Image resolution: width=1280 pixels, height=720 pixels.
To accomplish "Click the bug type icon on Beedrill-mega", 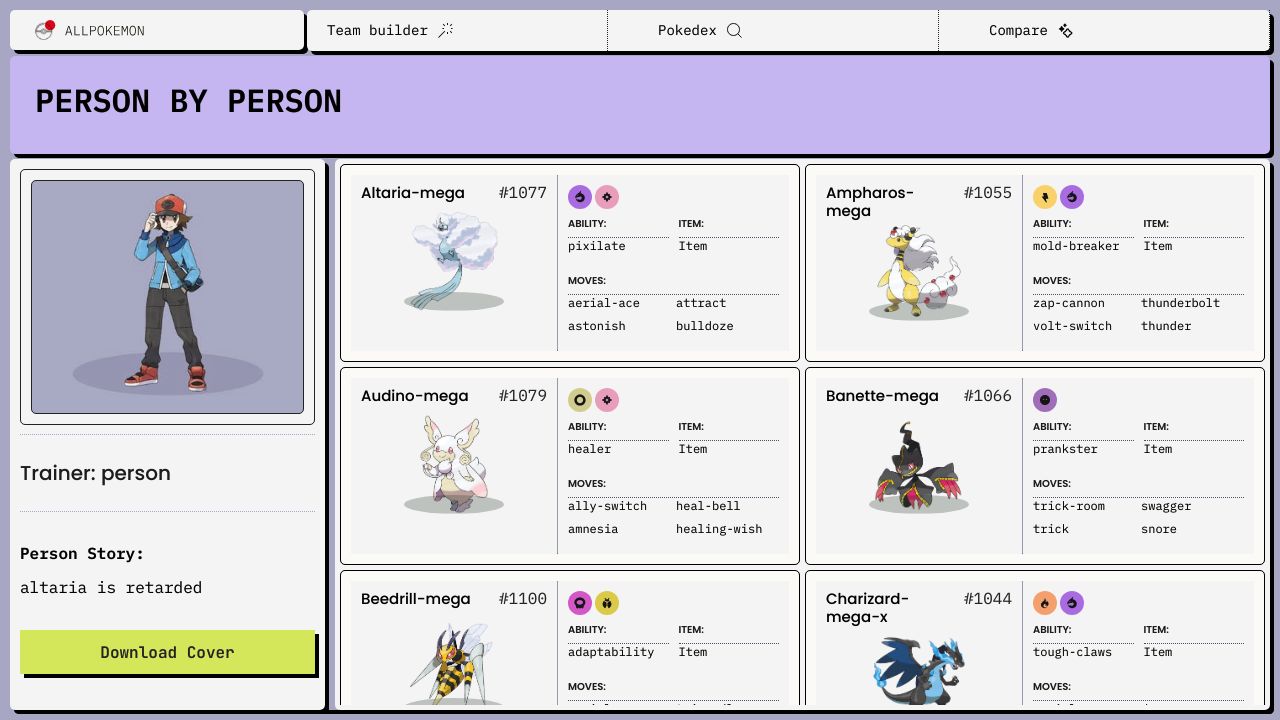I will (607, 603).
